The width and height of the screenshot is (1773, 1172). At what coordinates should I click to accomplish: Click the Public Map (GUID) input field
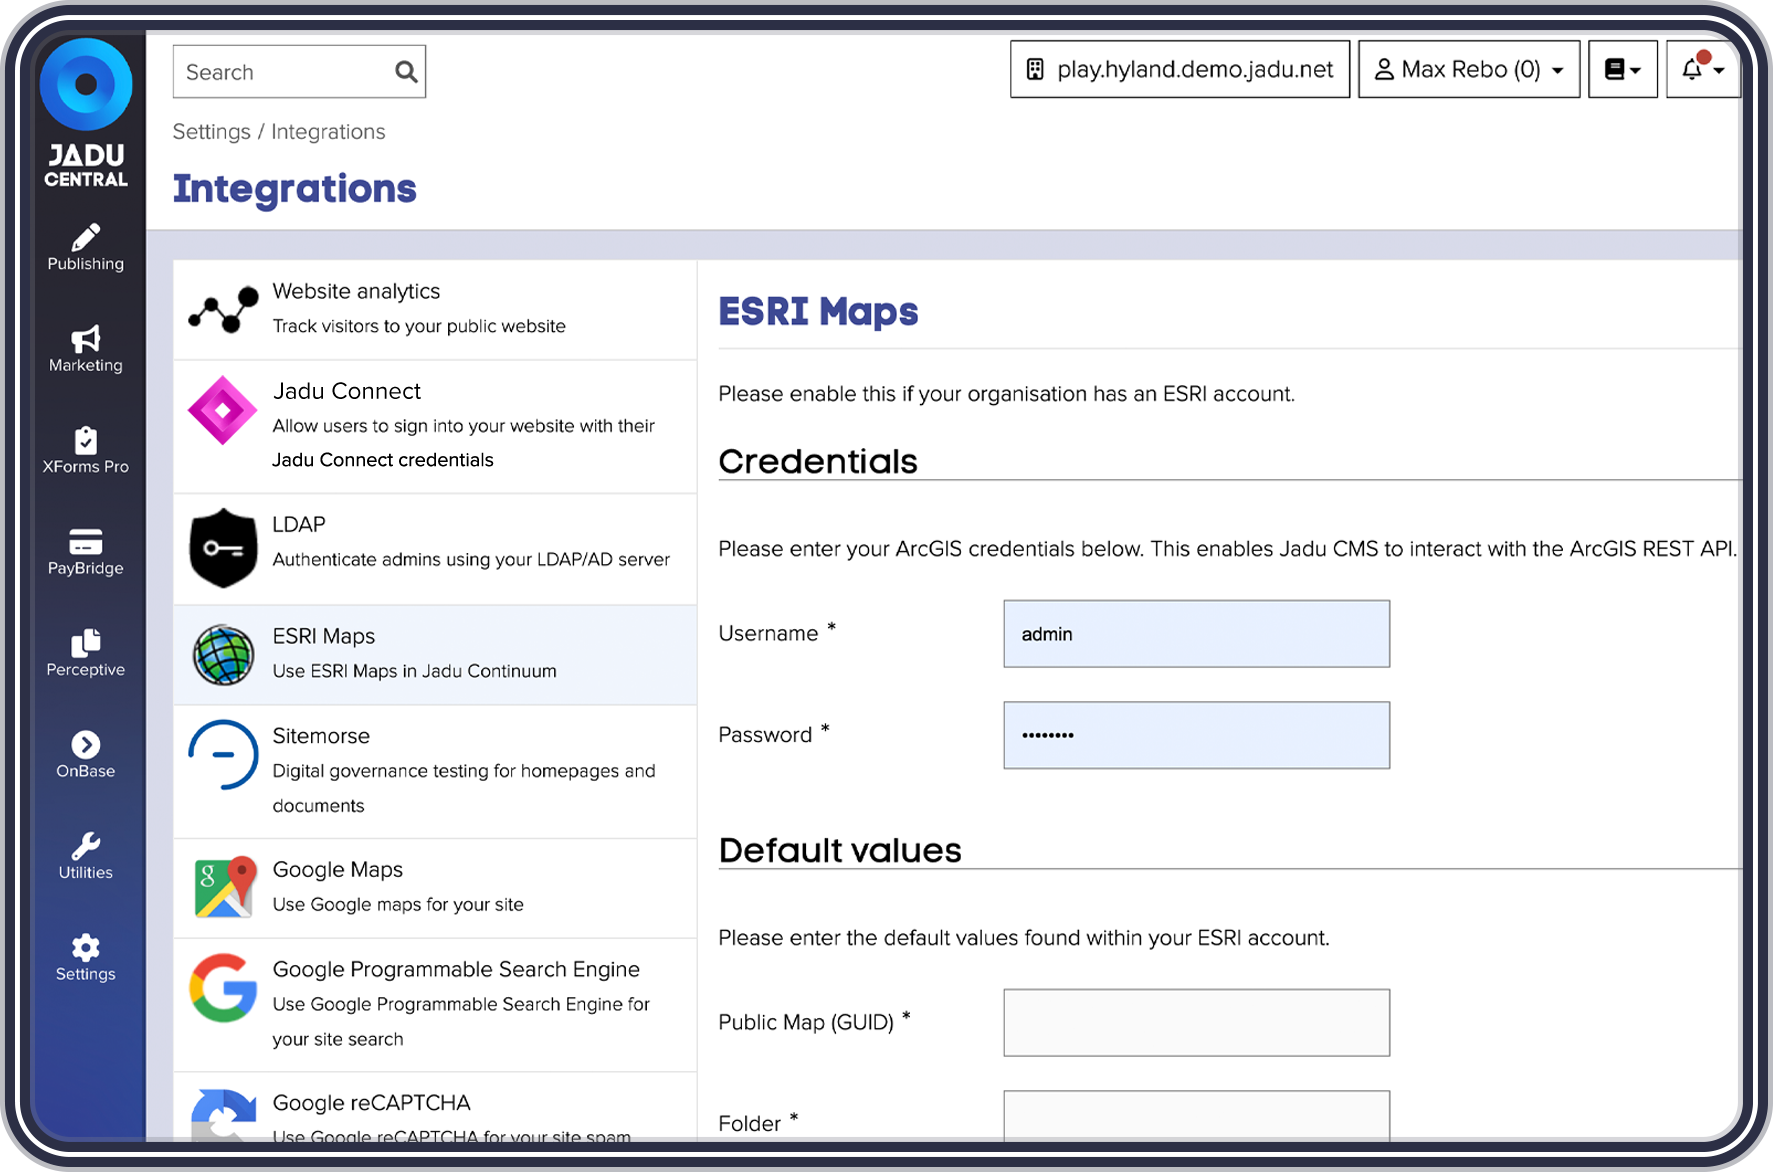coord(1196,1023)
